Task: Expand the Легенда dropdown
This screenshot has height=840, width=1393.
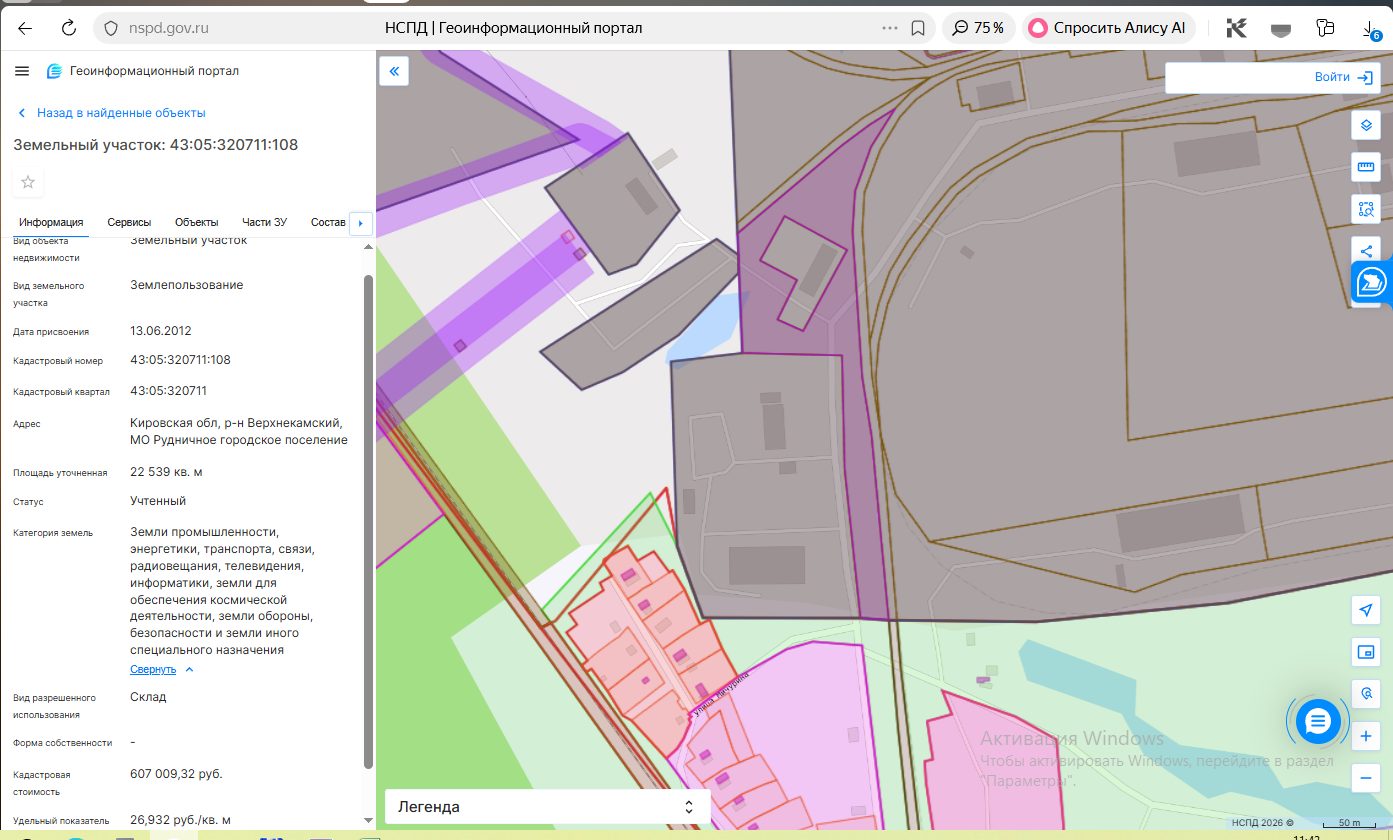Action: click(x=547, y=806)
